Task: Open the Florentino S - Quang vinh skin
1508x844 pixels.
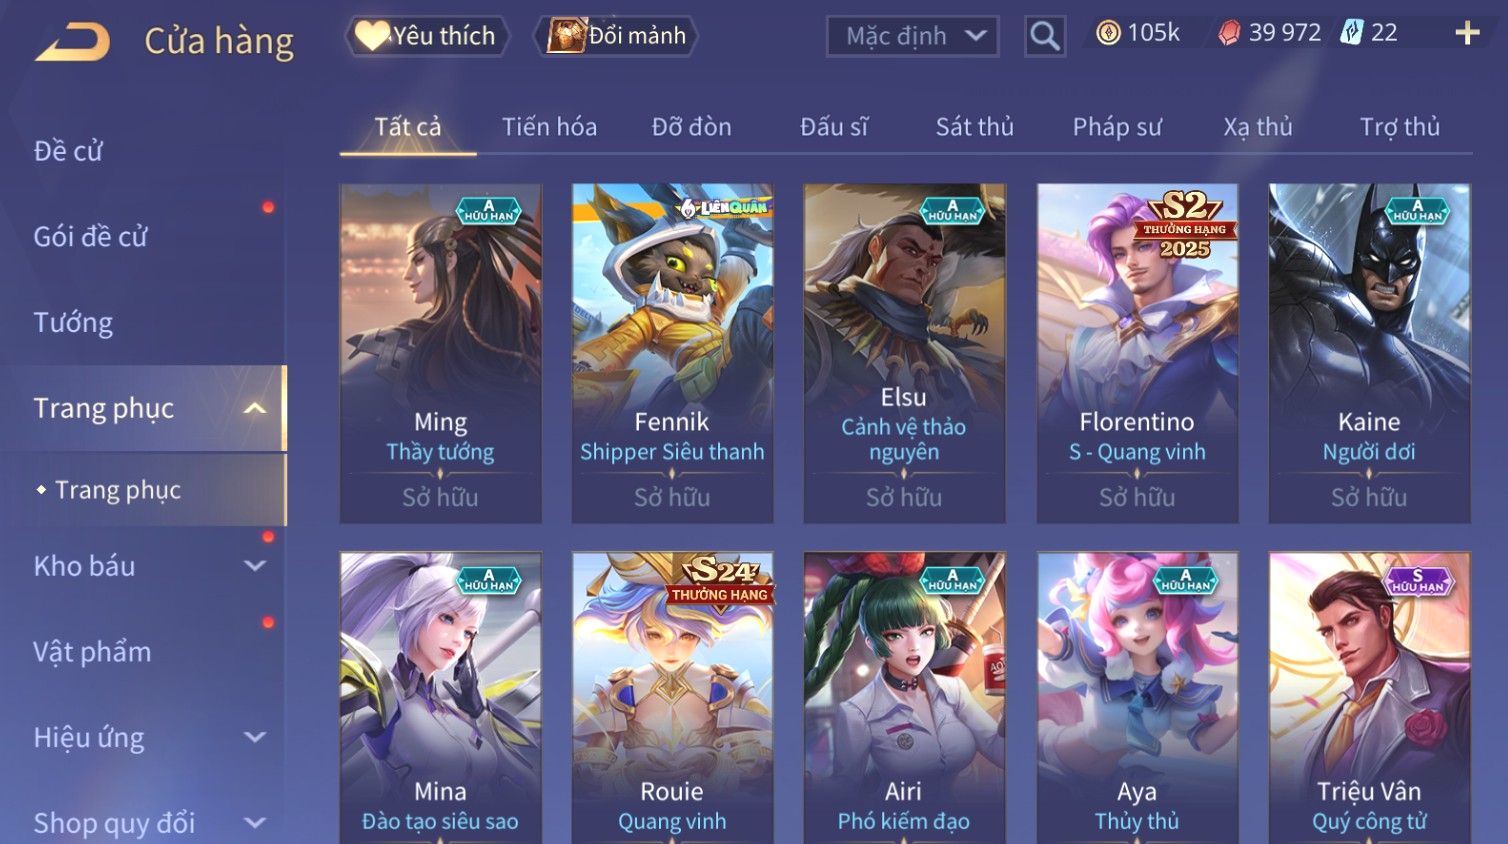Action: [1137, 353]
